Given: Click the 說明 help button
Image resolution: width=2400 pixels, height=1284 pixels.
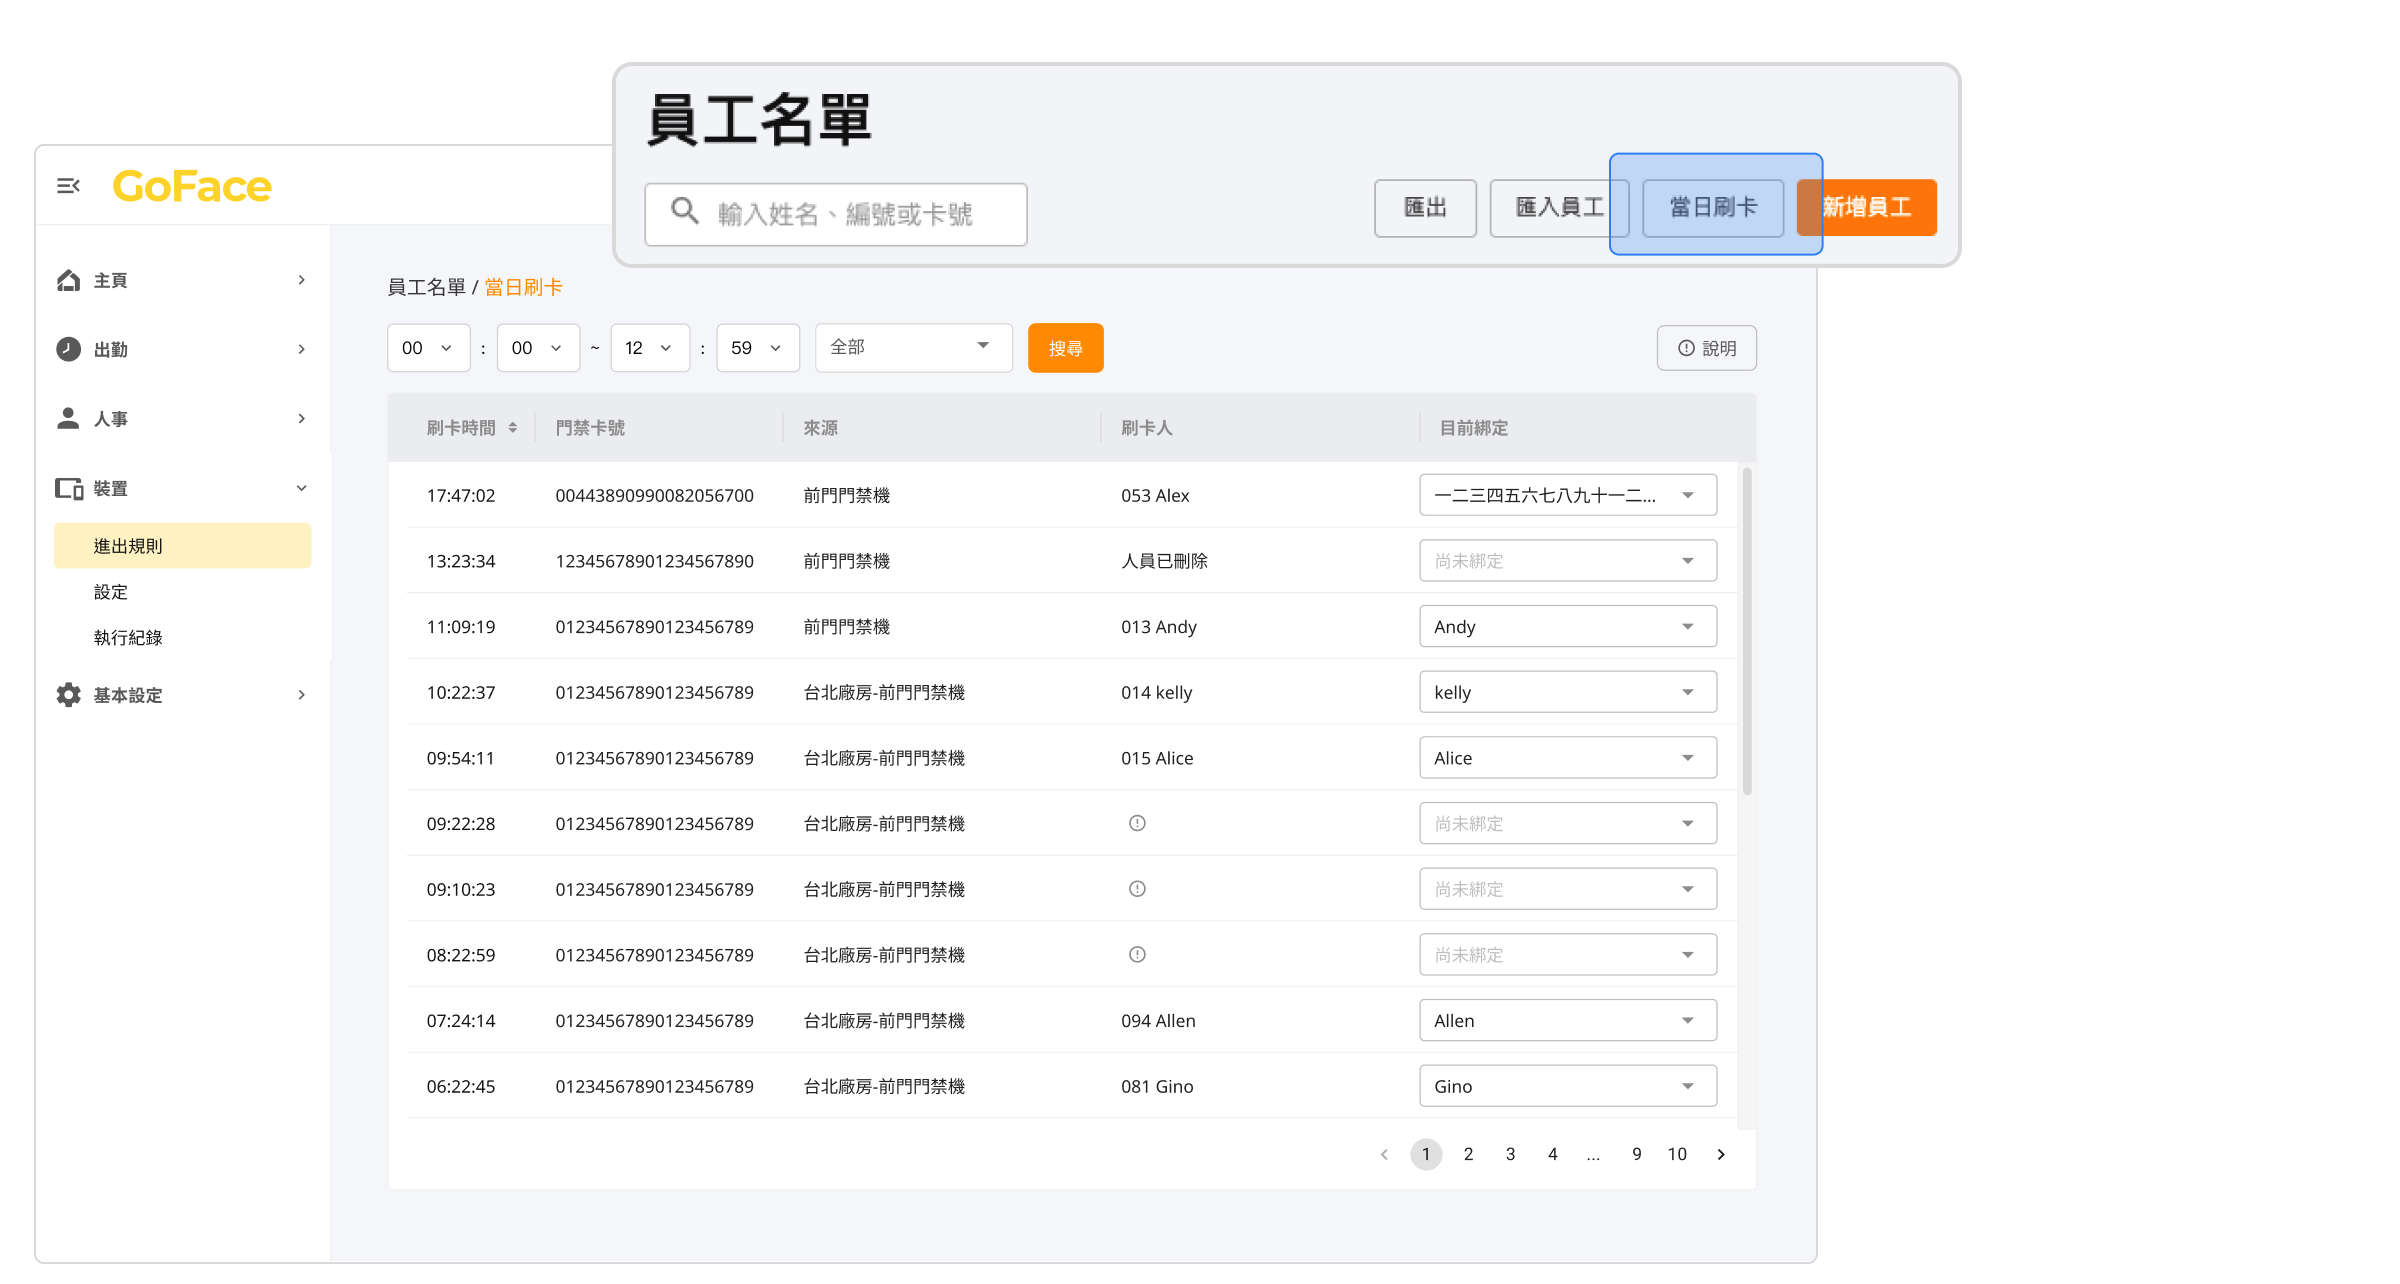Looking at the screenshot, I should click(x=1706, y=348).
